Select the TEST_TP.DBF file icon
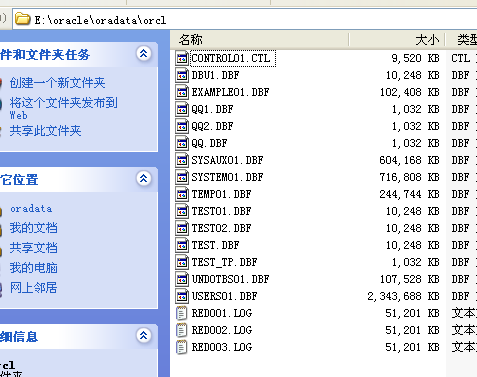477x377 pixels. [x=182, y=262]
